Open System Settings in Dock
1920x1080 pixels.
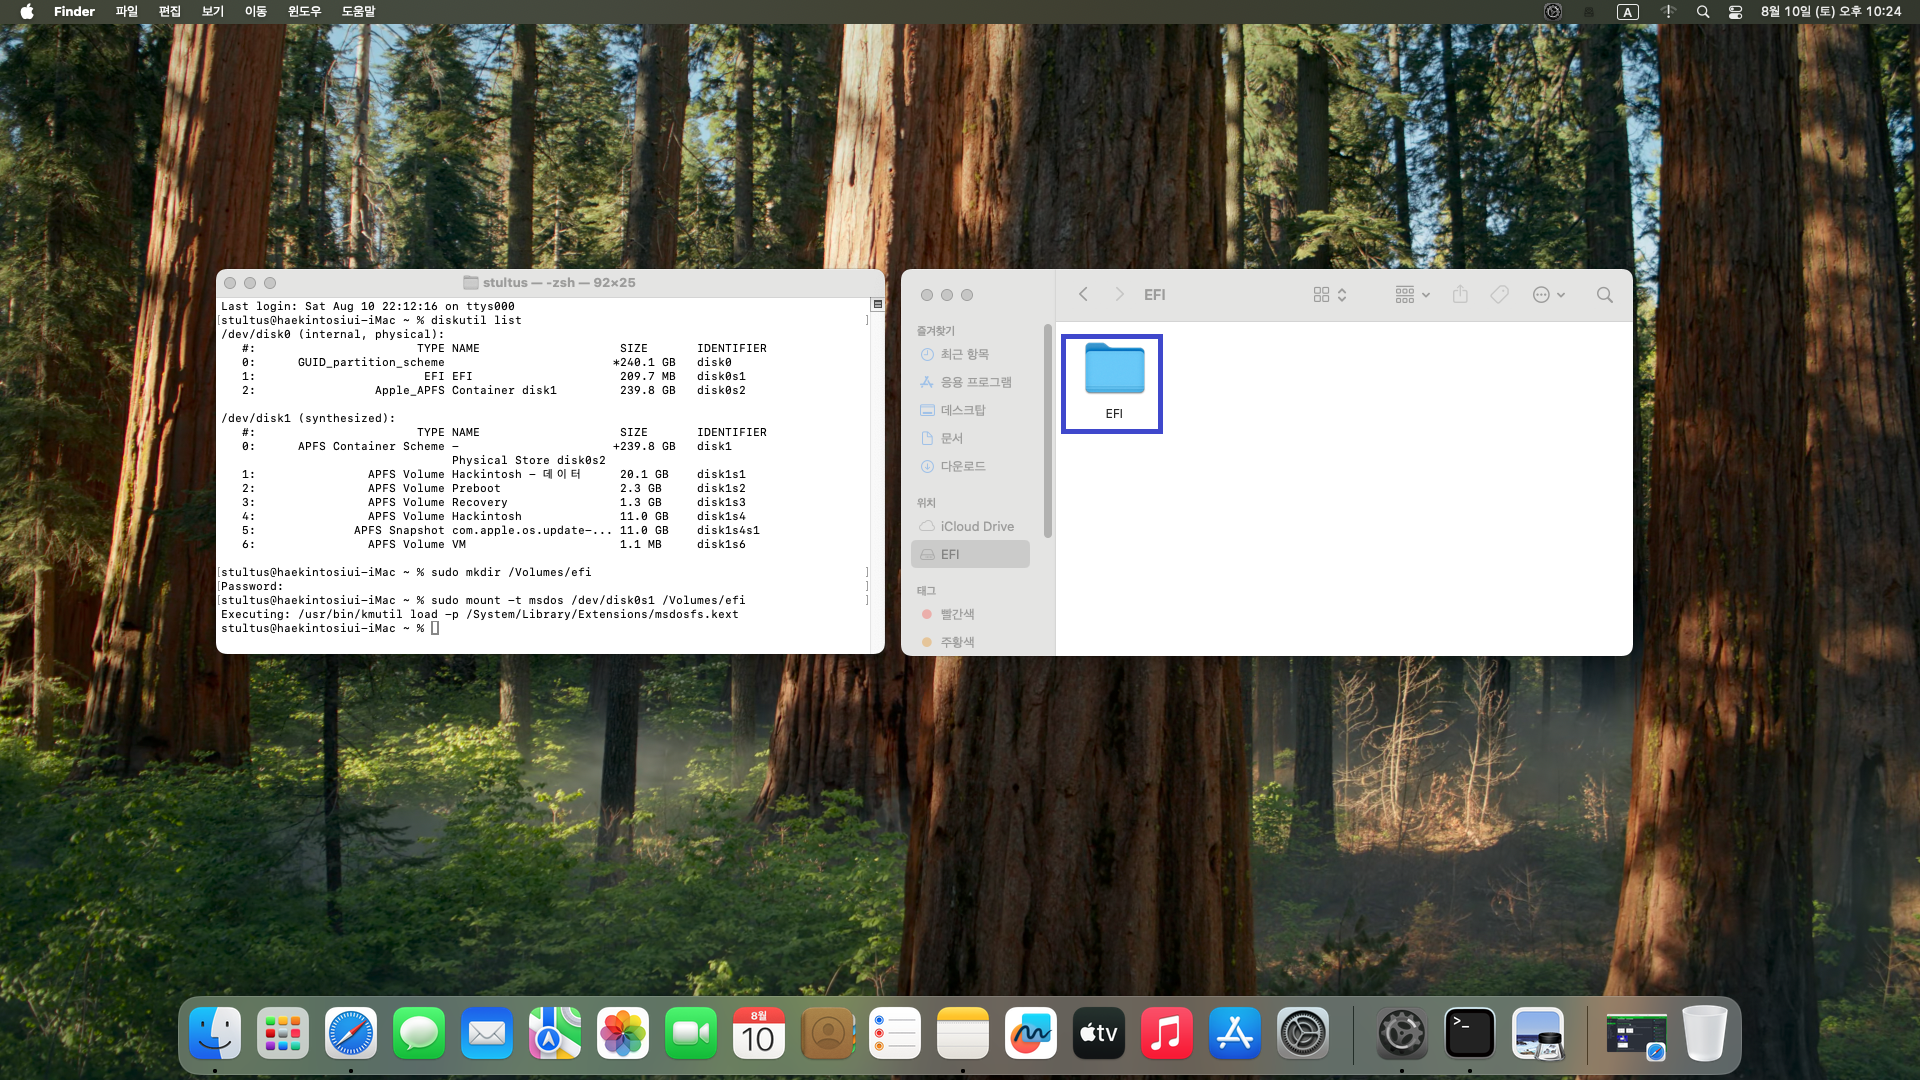[x=1303, y=1033]
